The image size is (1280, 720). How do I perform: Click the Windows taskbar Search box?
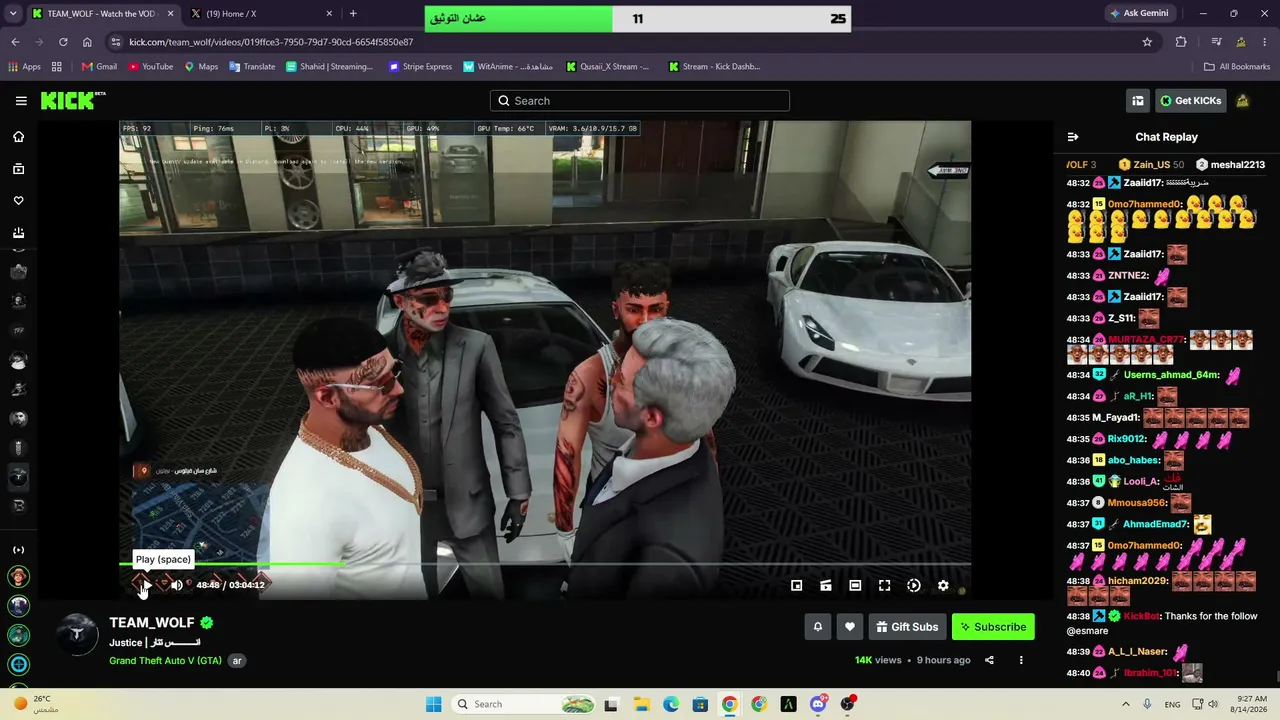pyautogui.click(x=524, y=704)
